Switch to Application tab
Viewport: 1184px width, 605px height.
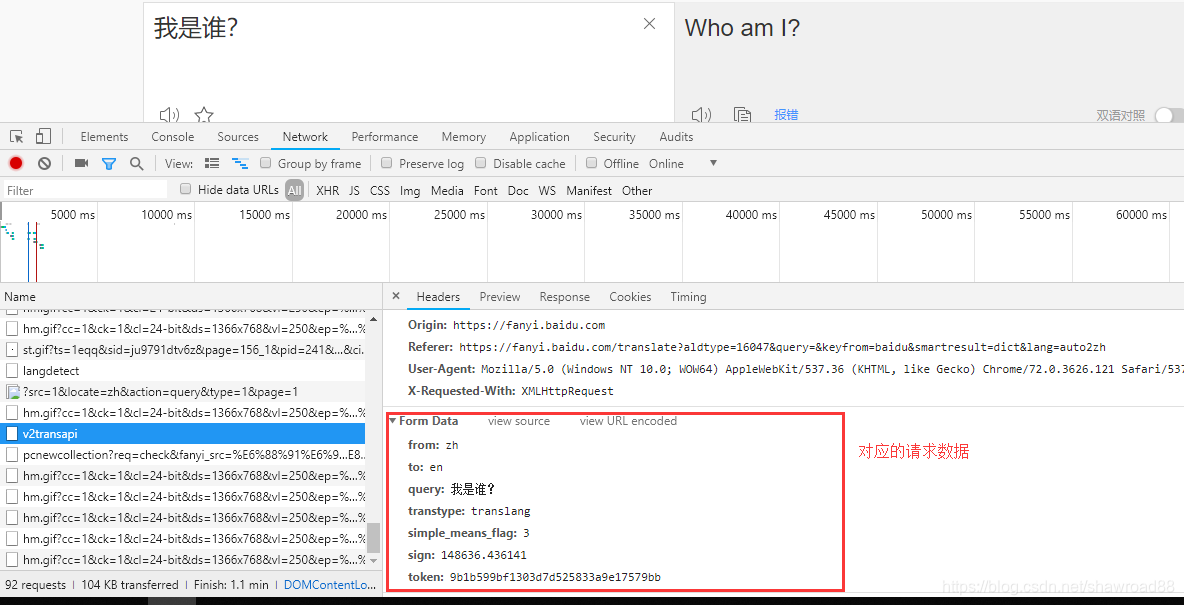click(x=539, y=137)
